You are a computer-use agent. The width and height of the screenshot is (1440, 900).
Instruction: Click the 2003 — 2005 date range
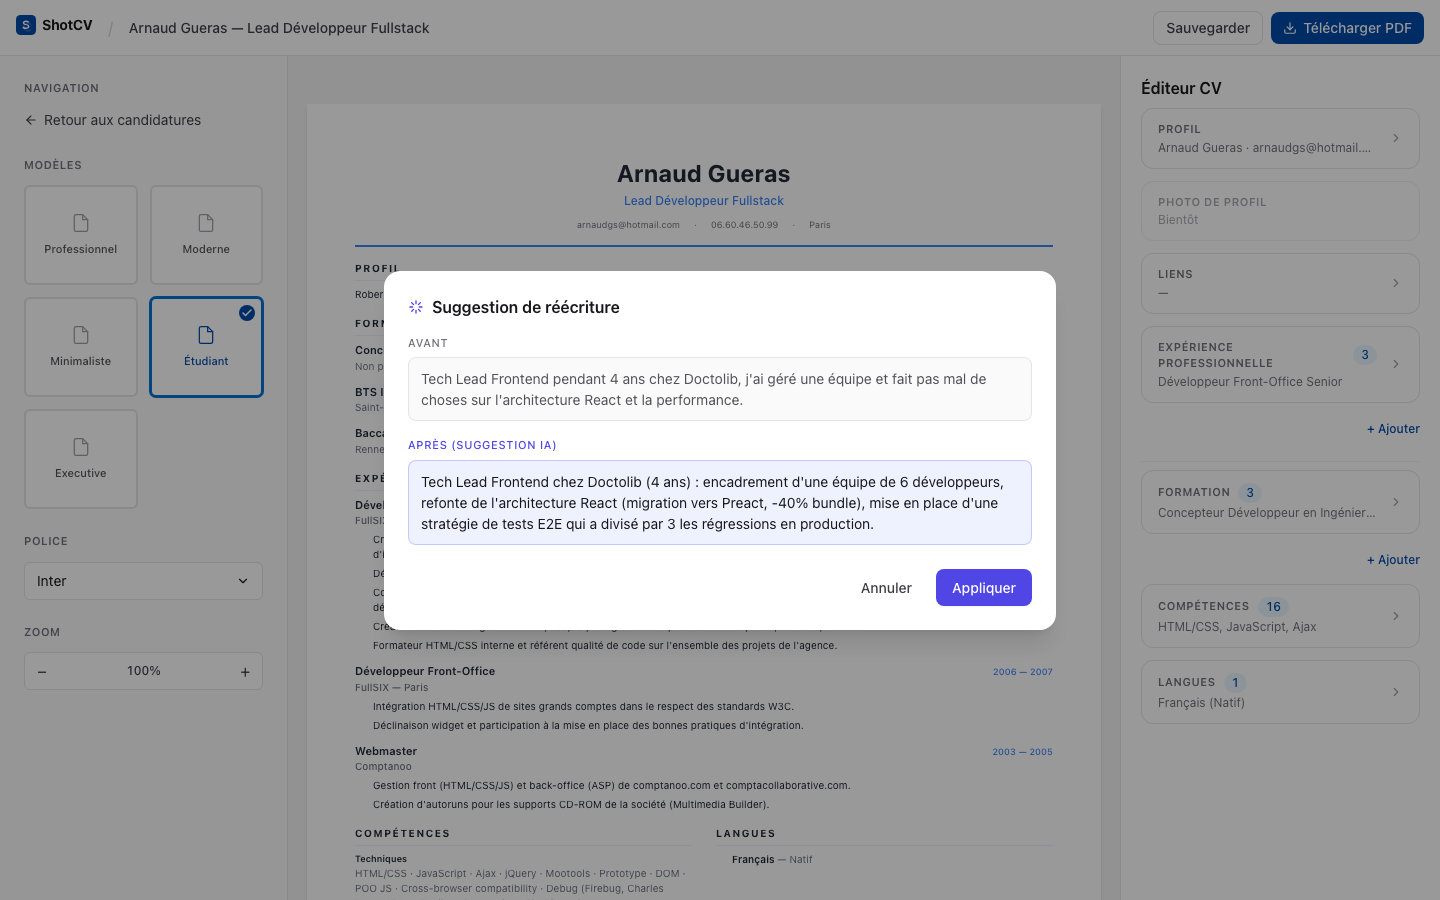1023,752
